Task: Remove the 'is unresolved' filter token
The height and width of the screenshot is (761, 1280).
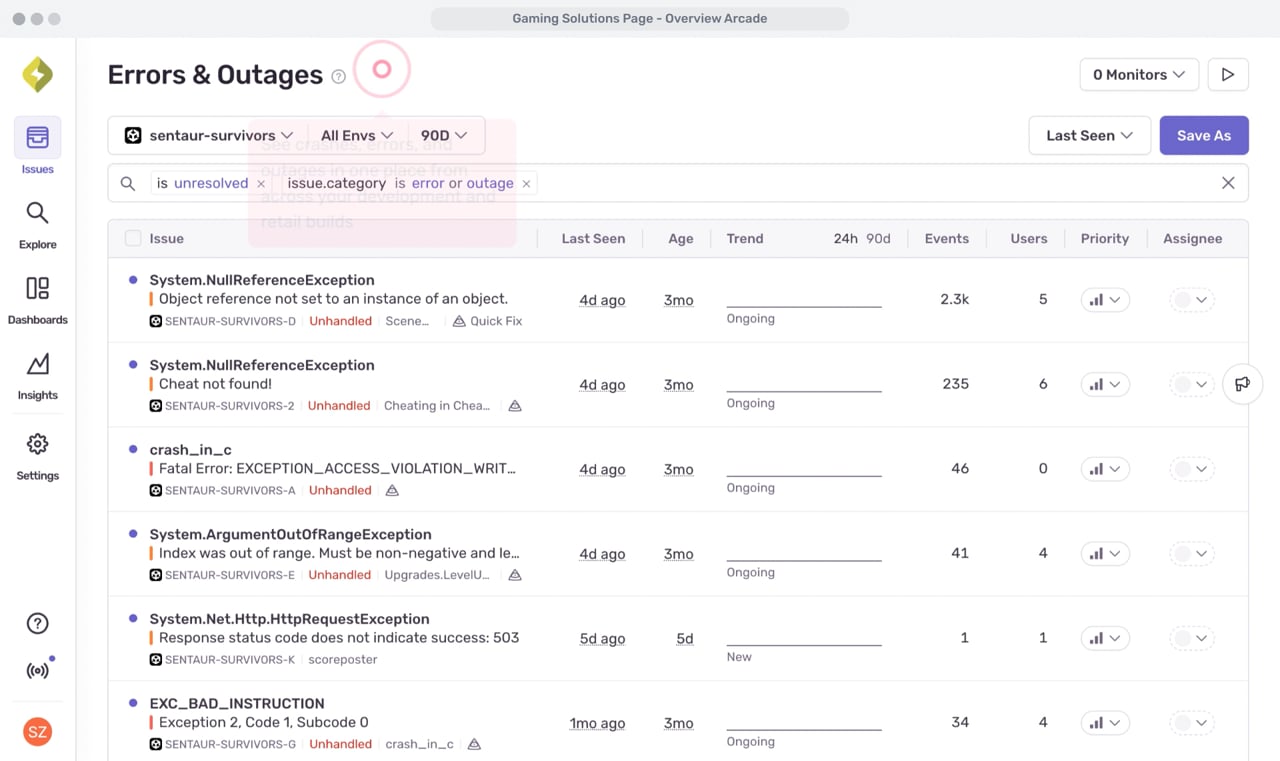Action: [261, 184]
